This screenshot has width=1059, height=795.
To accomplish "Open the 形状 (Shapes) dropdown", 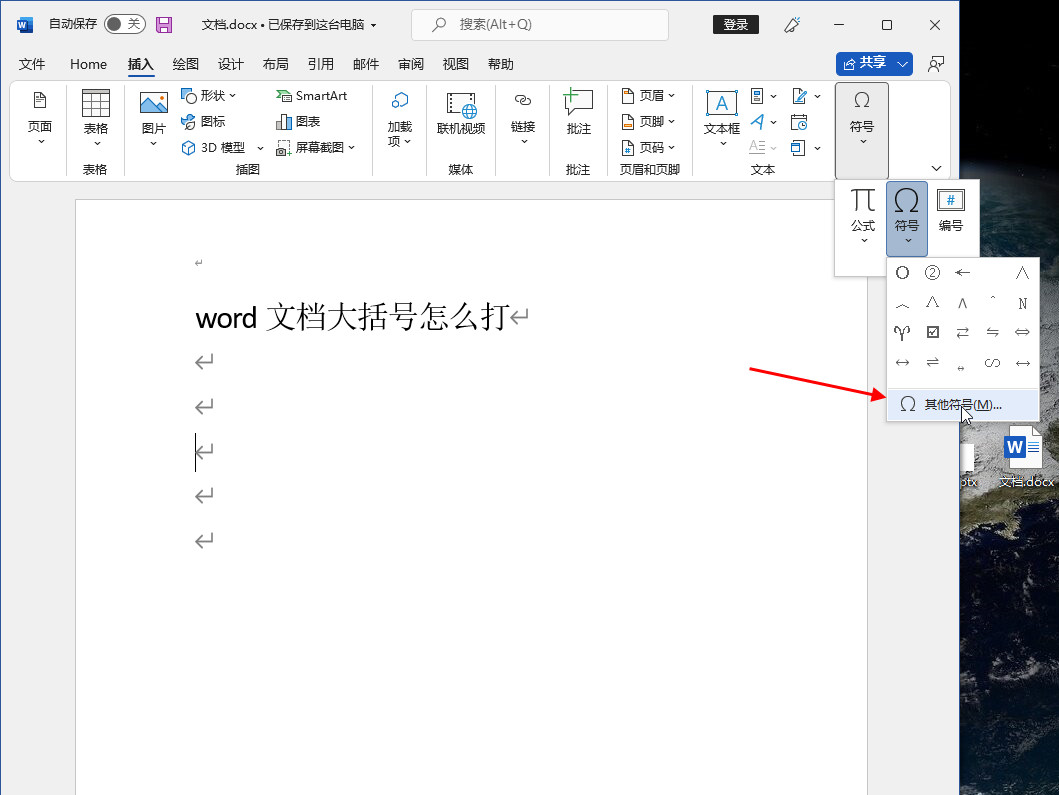I will (x=209, y=96).
